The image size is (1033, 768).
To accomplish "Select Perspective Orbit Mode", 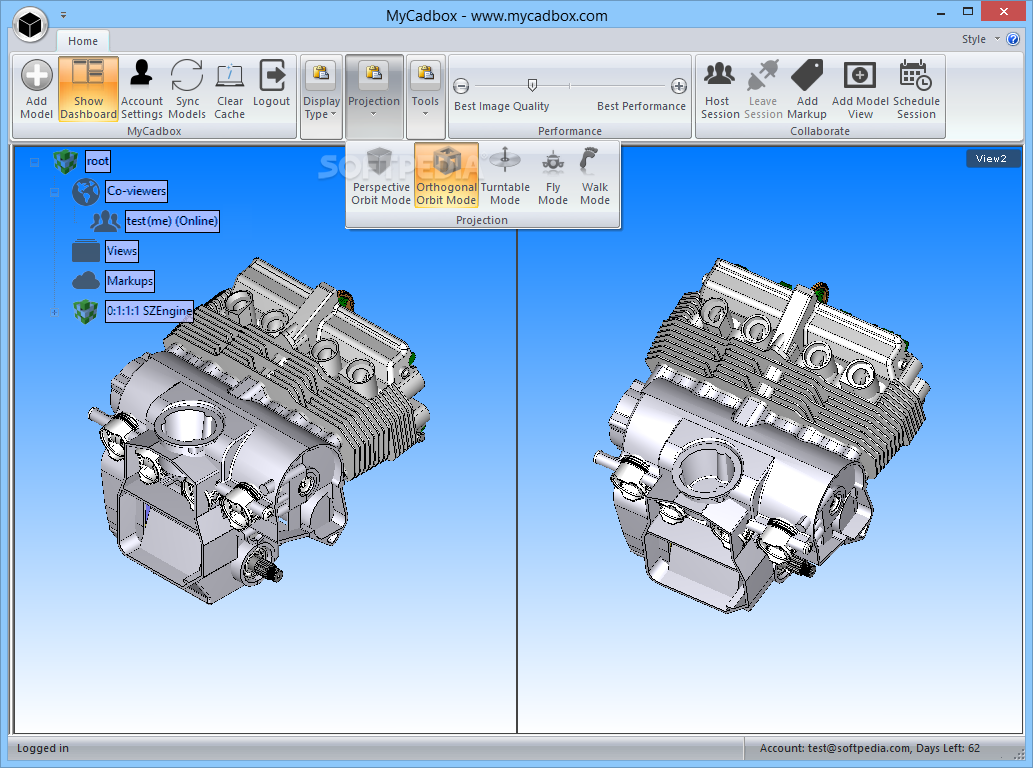I will tap(381, 176).
